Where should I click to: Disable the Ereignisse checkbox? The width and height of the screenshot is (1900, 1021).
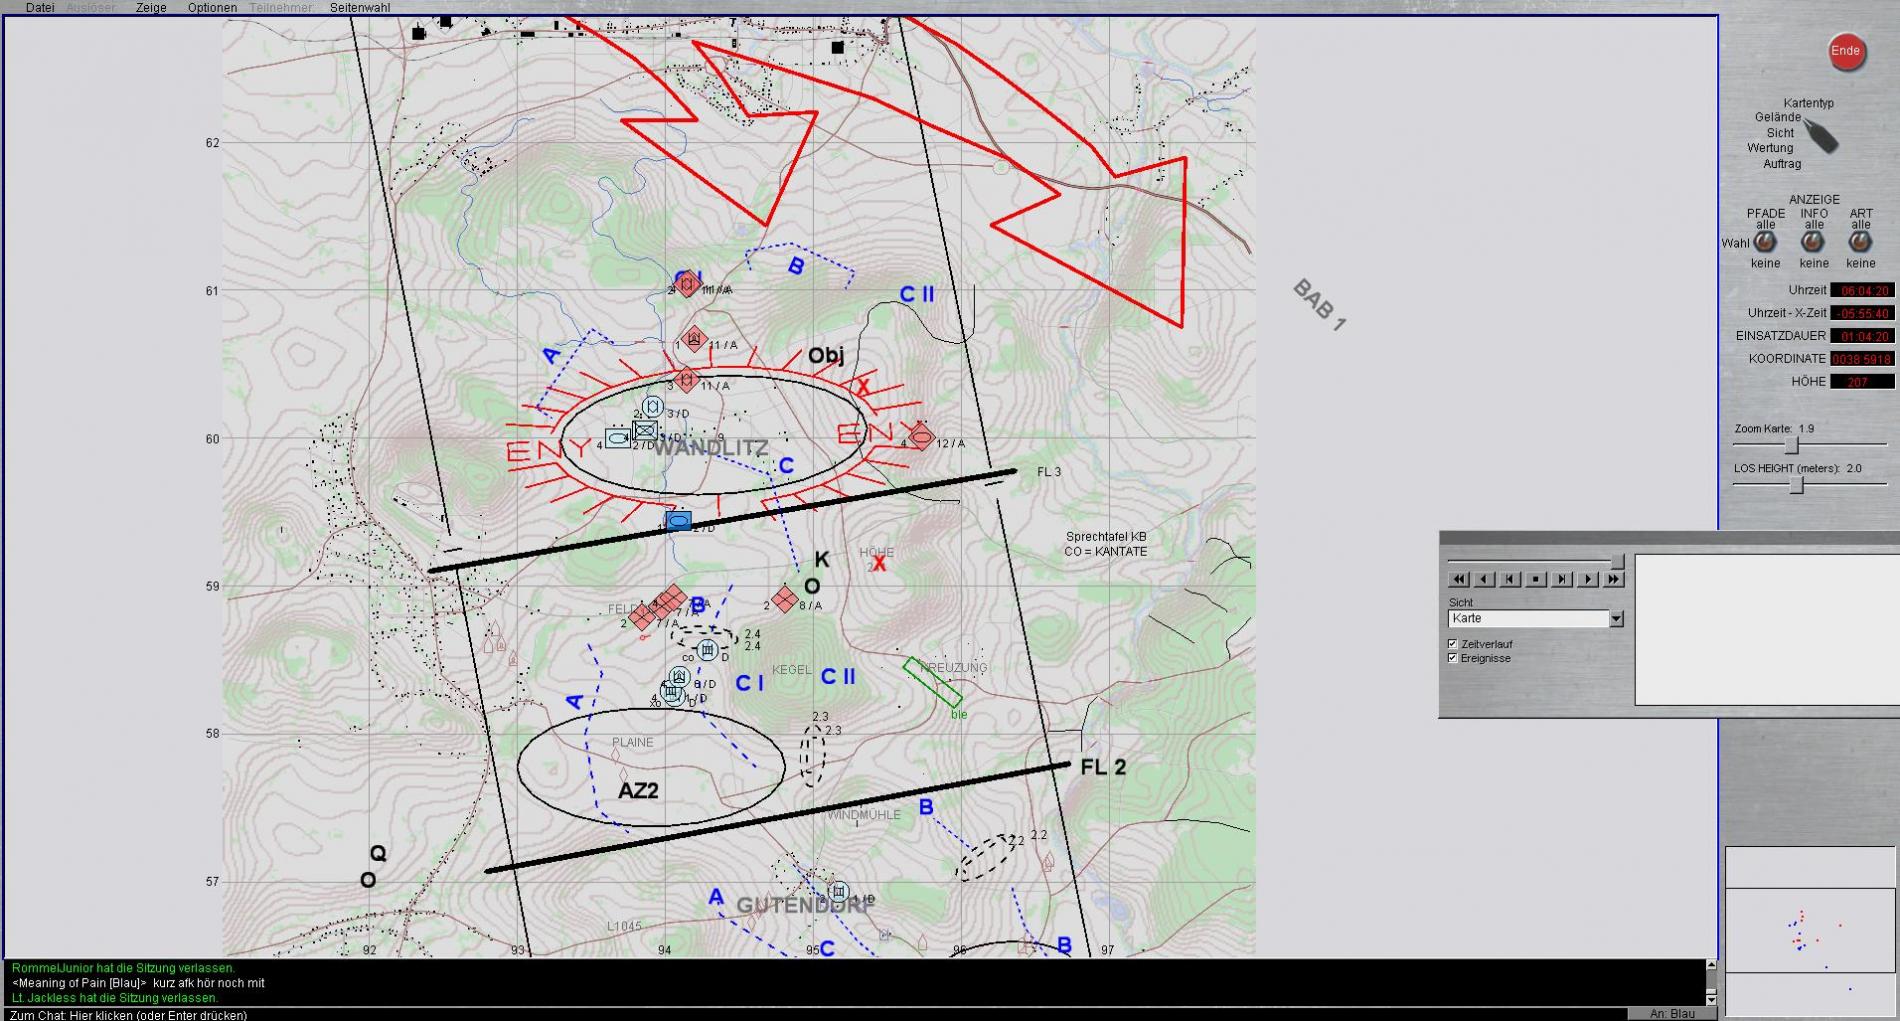pyautogui.click(x=1453, y=658)
